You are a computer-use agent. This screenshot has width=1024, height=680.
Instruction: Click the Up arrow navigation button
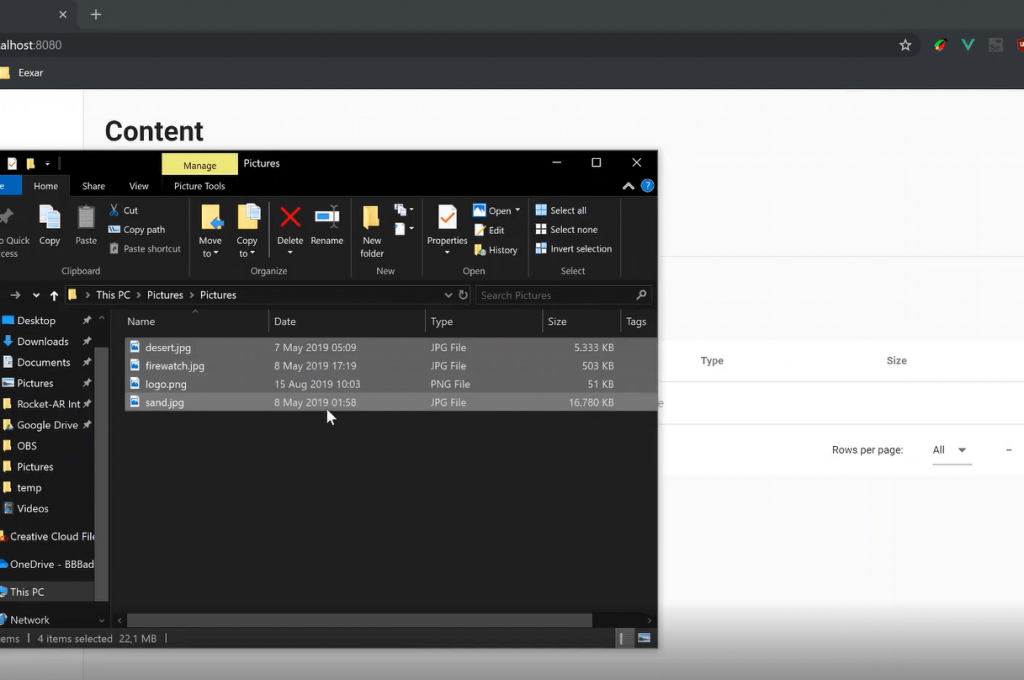pyautogui.click(x=54, y=295)
